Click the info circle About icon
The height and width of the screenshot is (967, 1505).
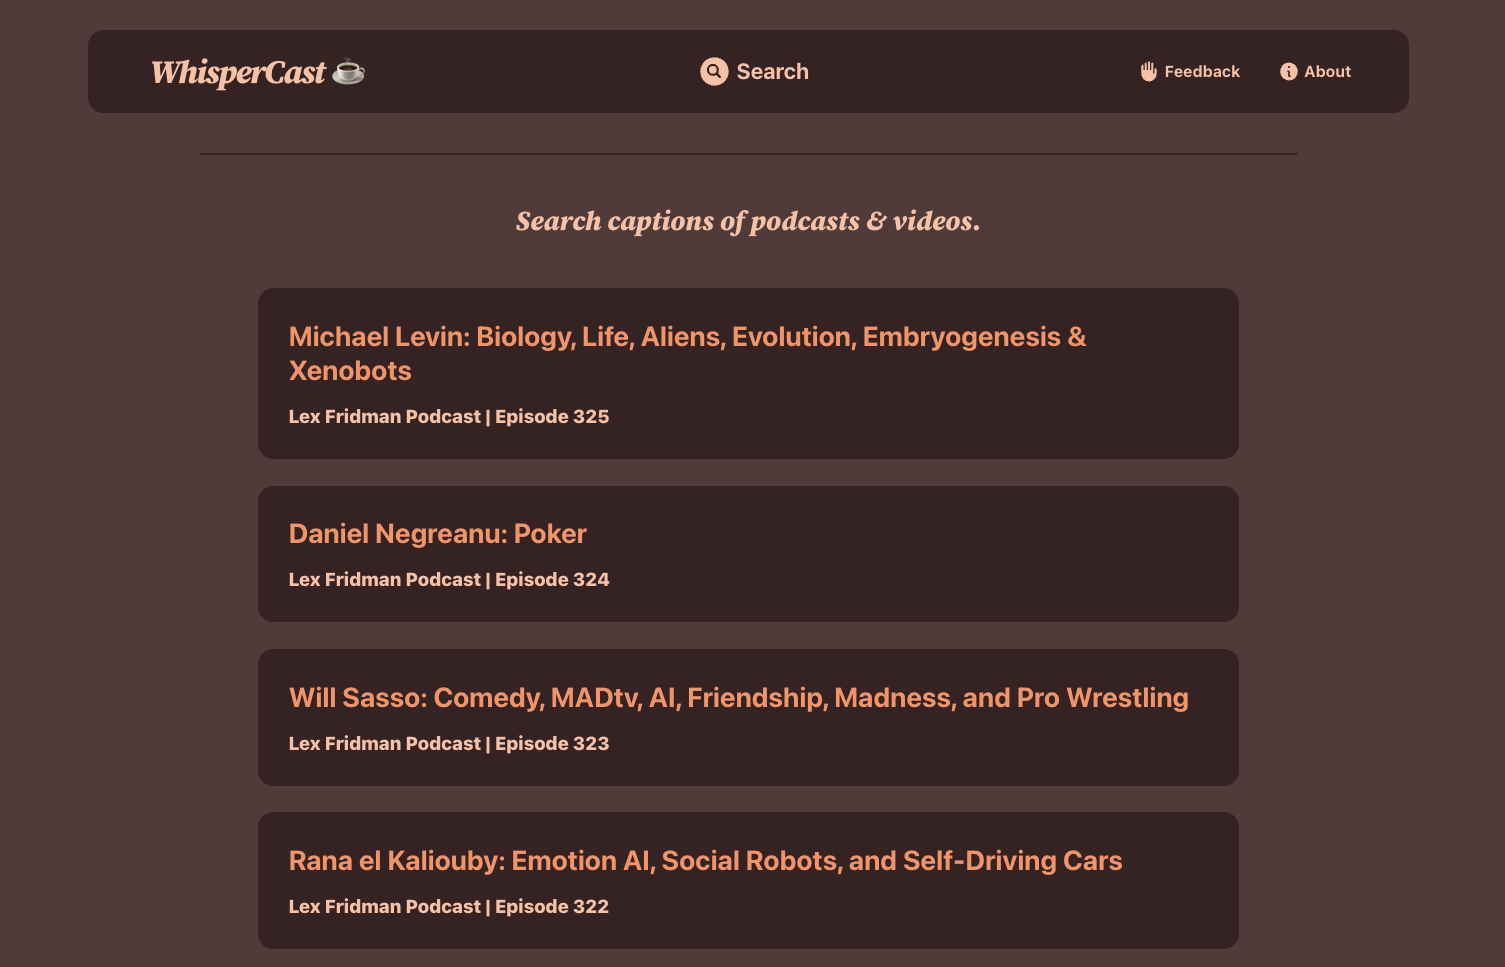[1289, 71]
